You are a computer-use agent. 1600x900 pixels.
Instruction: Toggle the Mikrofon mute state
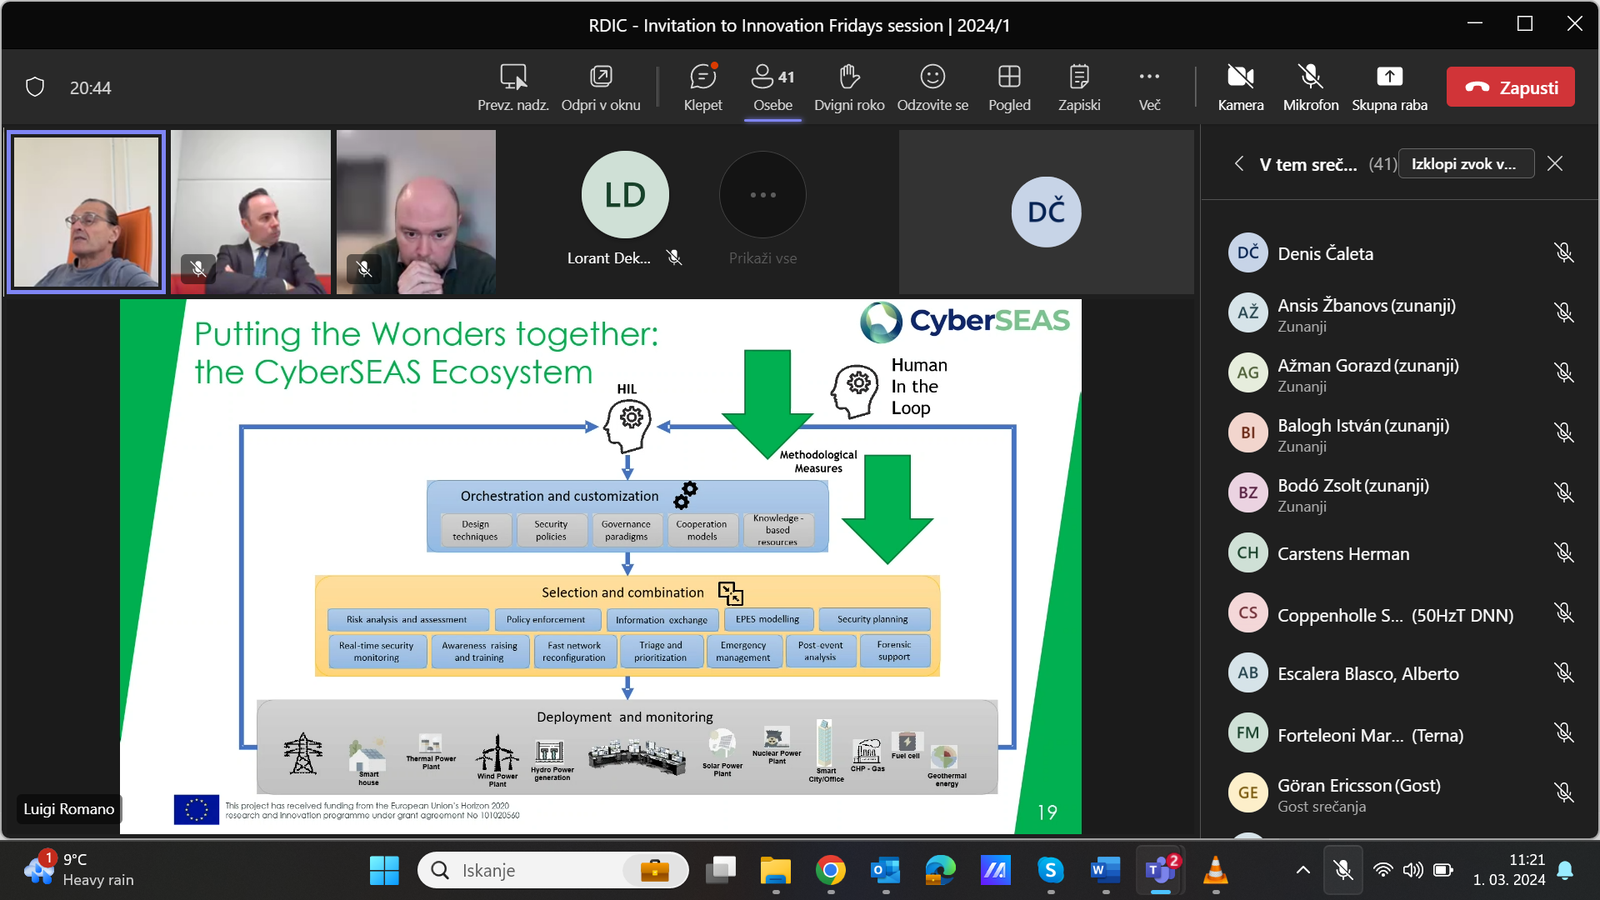pos(1311,87)
